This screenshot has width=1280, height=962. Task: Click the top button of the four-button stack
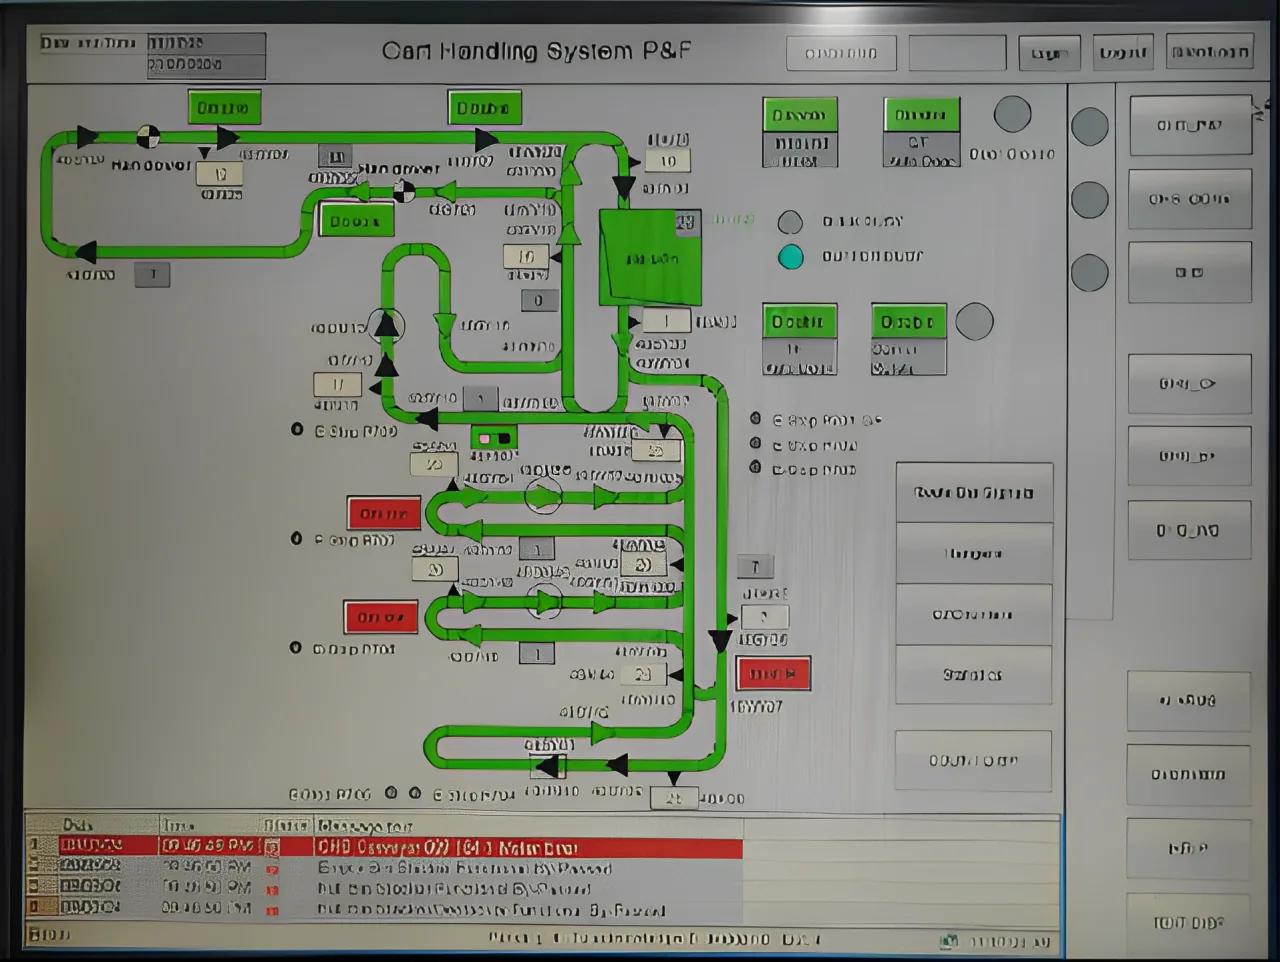(x=974, y=493)
